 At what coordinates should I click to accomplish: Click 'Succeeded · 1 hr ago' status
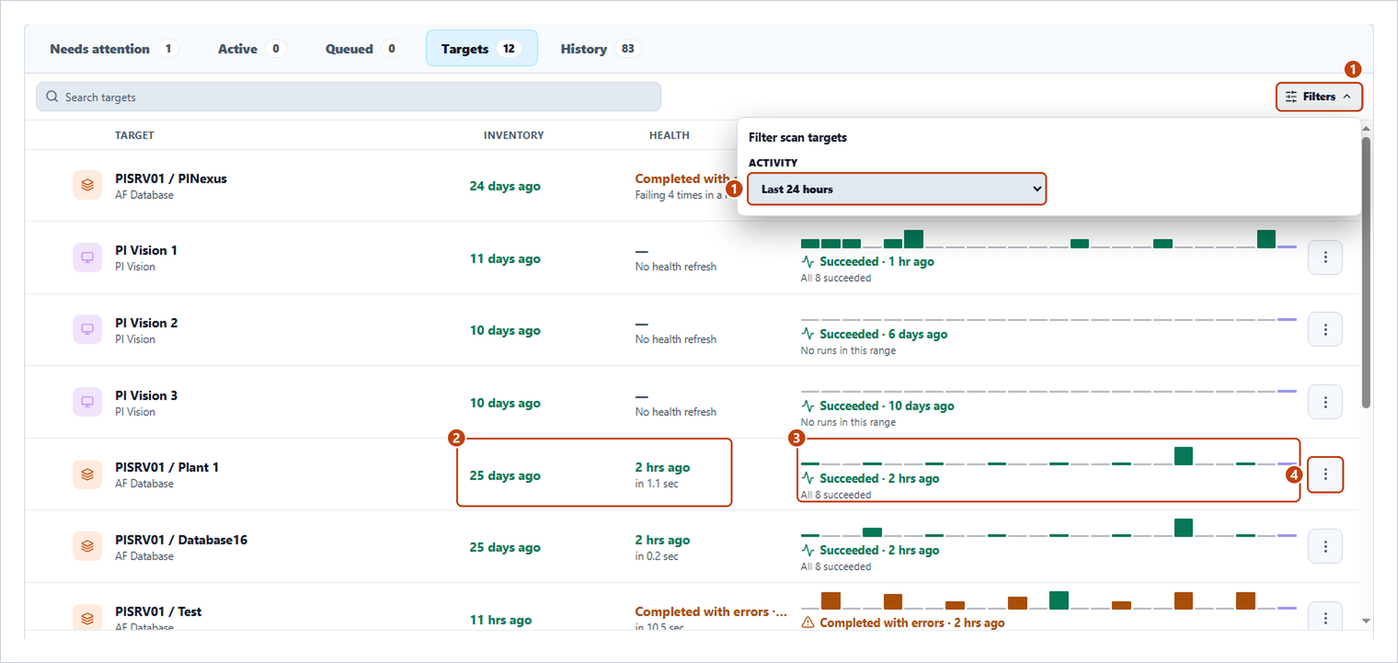(x=877, y=262)
